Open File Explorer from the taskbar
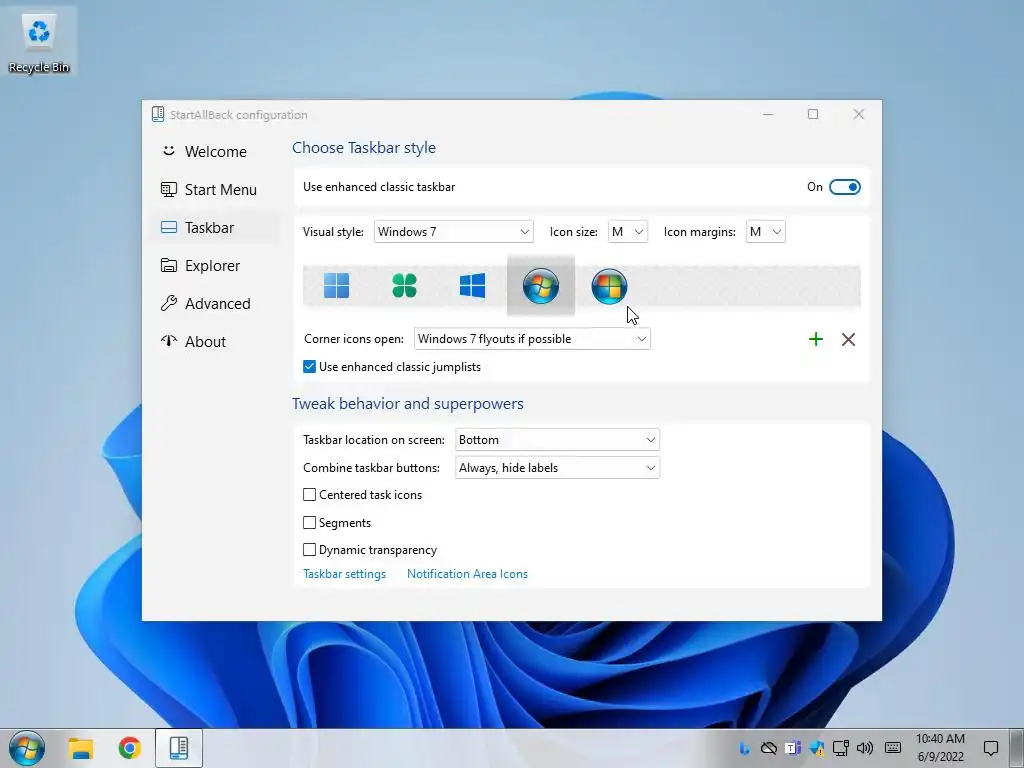Screen dimensions: 1024x768 pyautogui.click(x=81, y=748)
